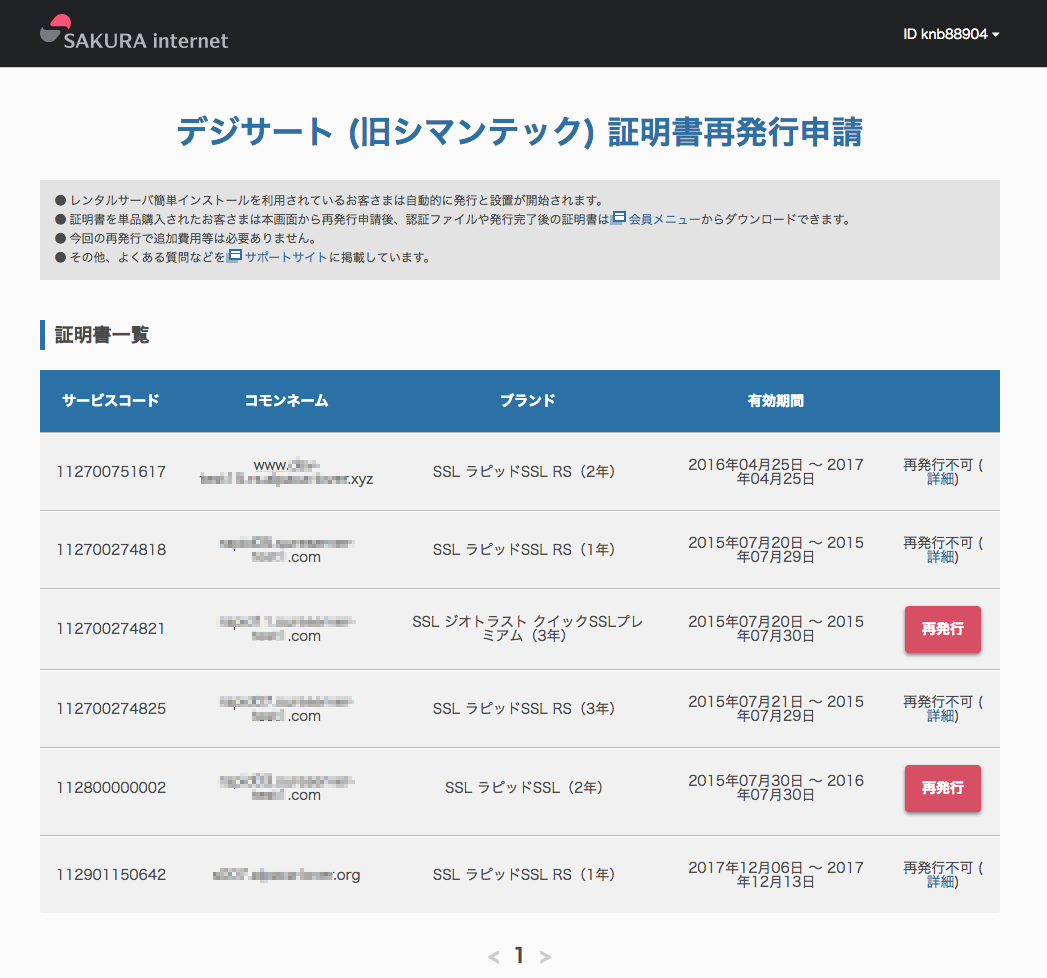Click validity period 2016年04月25日 ～ 2017年04月25日
Screen dimensions: 1047x978
tap(775, 471)
